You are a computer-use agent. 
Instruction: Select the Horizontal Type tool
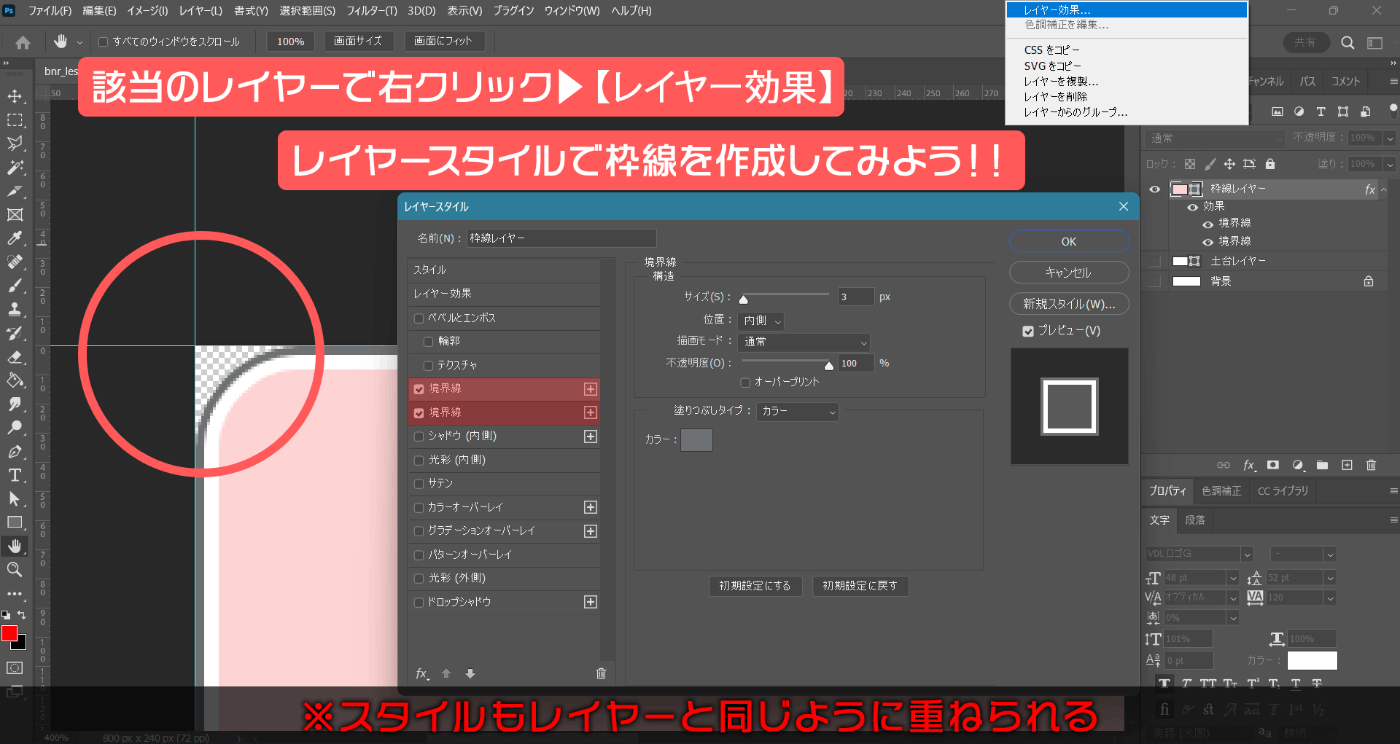(15, 475)
